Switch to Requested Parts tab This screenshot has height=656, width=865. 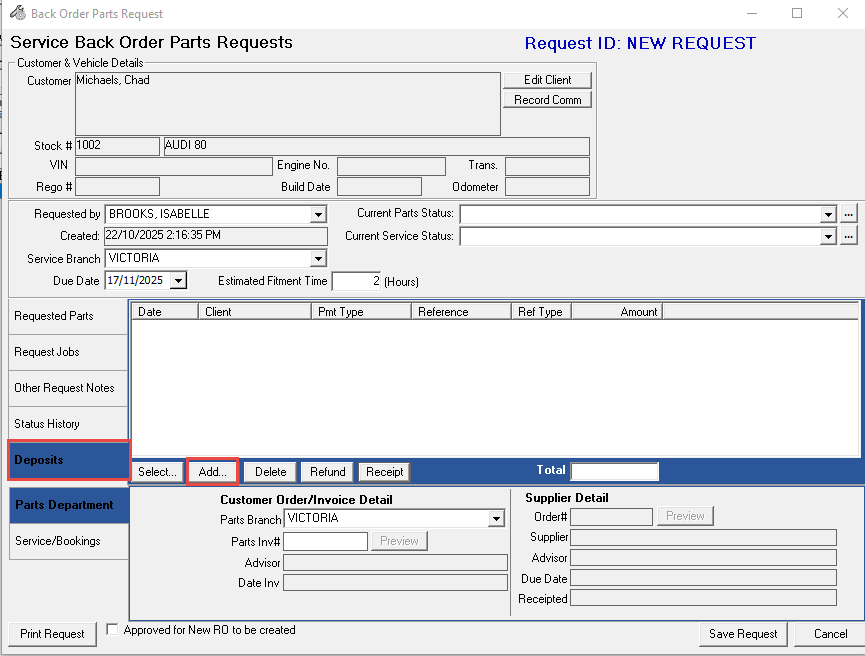(x=67, y=316)
